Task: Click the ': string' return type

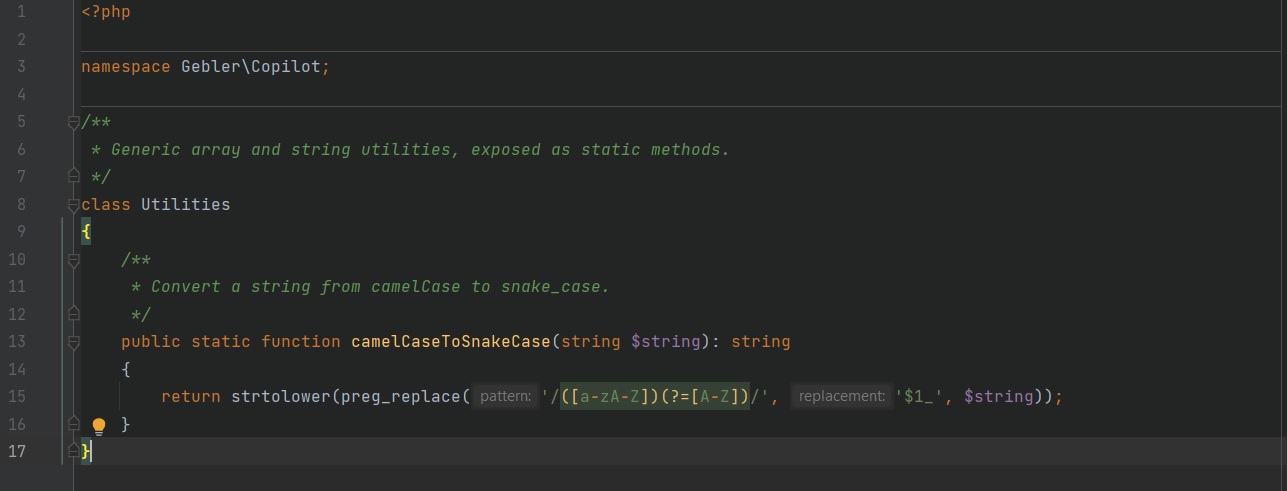Action: 751,341
